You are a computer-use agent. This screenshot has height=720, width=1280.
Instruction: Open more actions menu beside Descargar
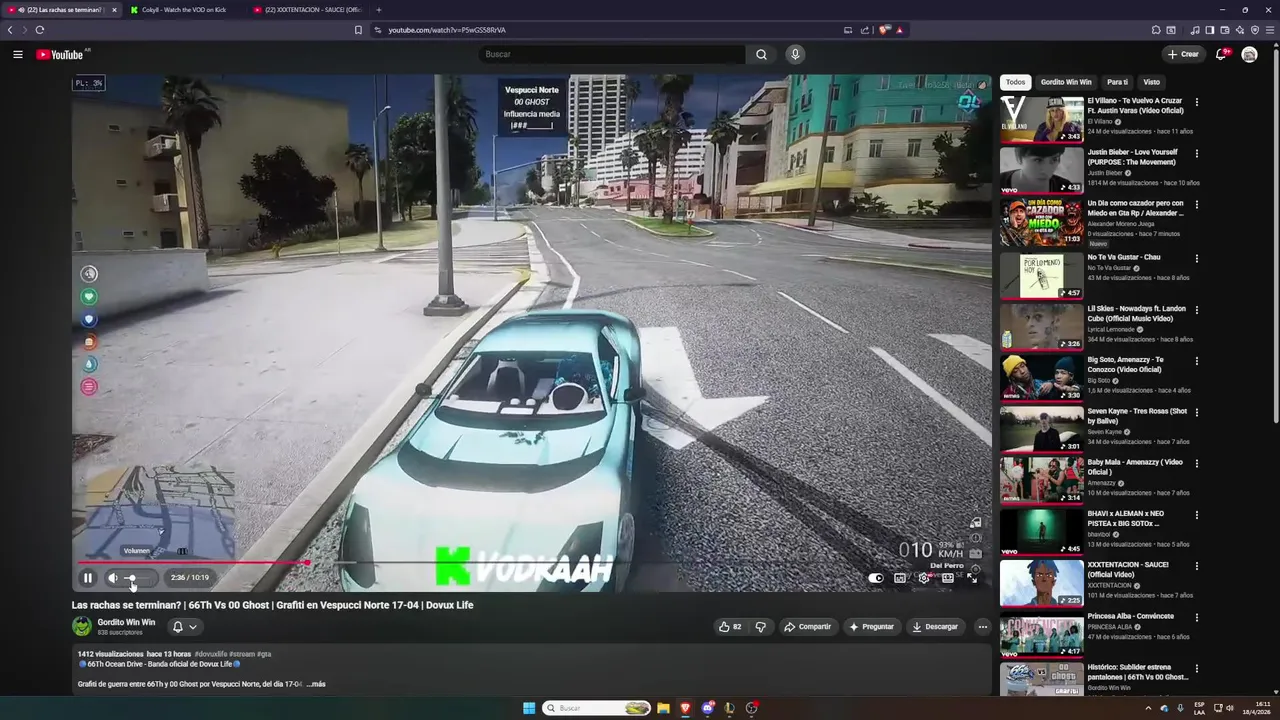click(982, 627)
